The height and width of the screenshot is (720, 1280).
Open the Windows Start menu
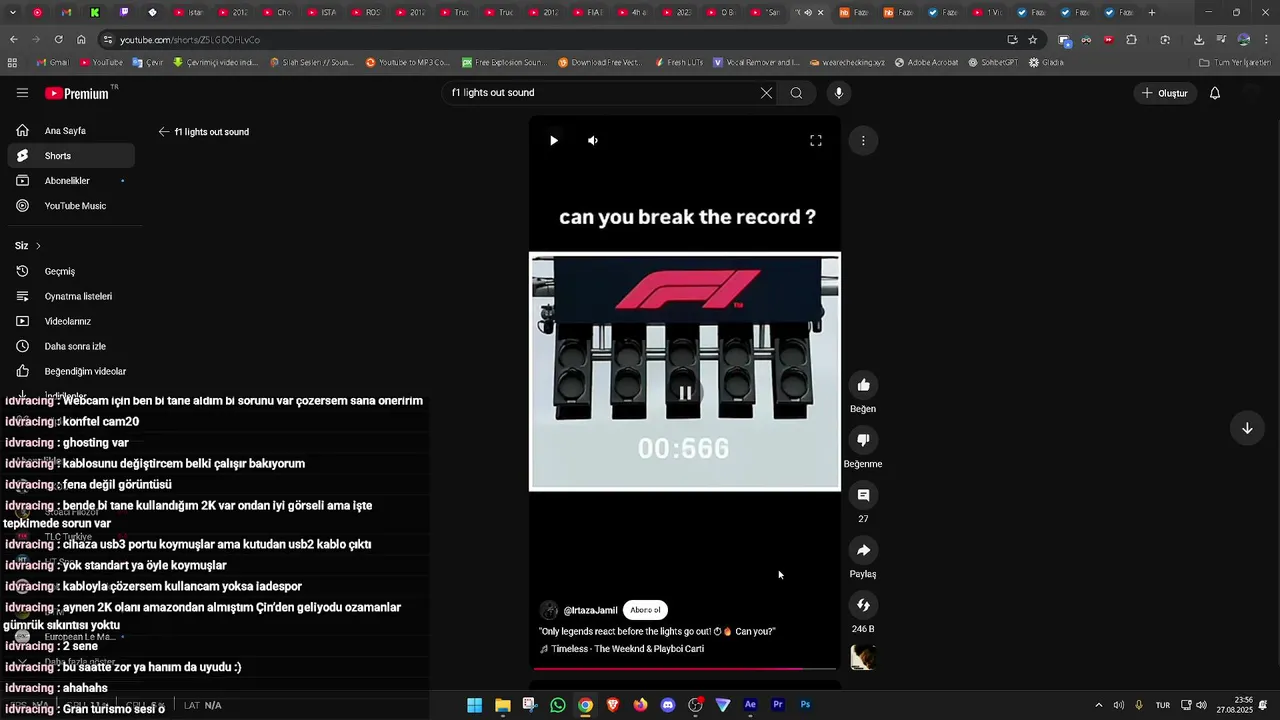[x=475, y=705]
